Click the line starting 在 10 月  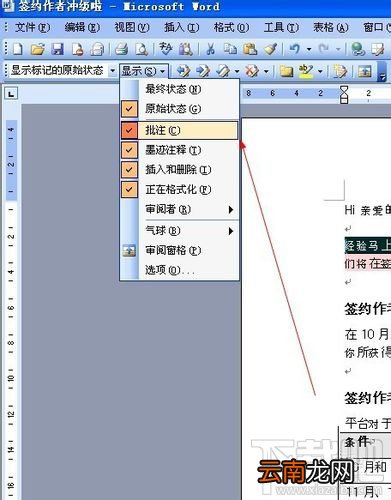(x=367, y=334)
